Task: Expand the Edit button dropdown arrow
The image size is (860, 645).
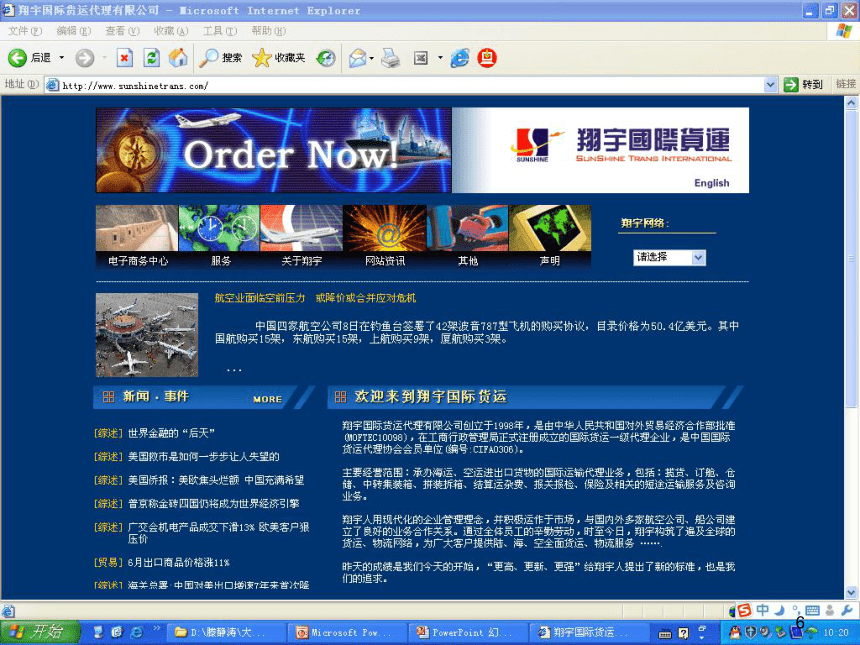Action: pyautogui.click(x=440, y=58)
